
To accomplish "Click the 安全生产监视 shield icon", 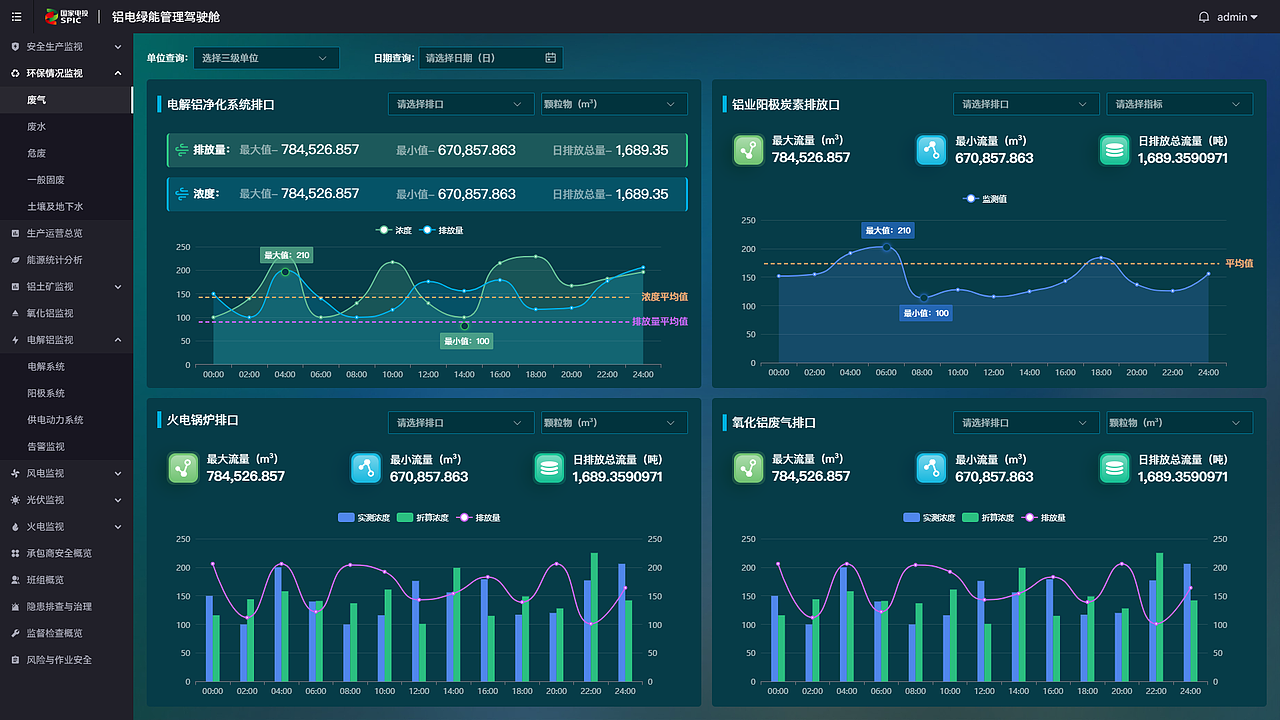I will point(15,47).
